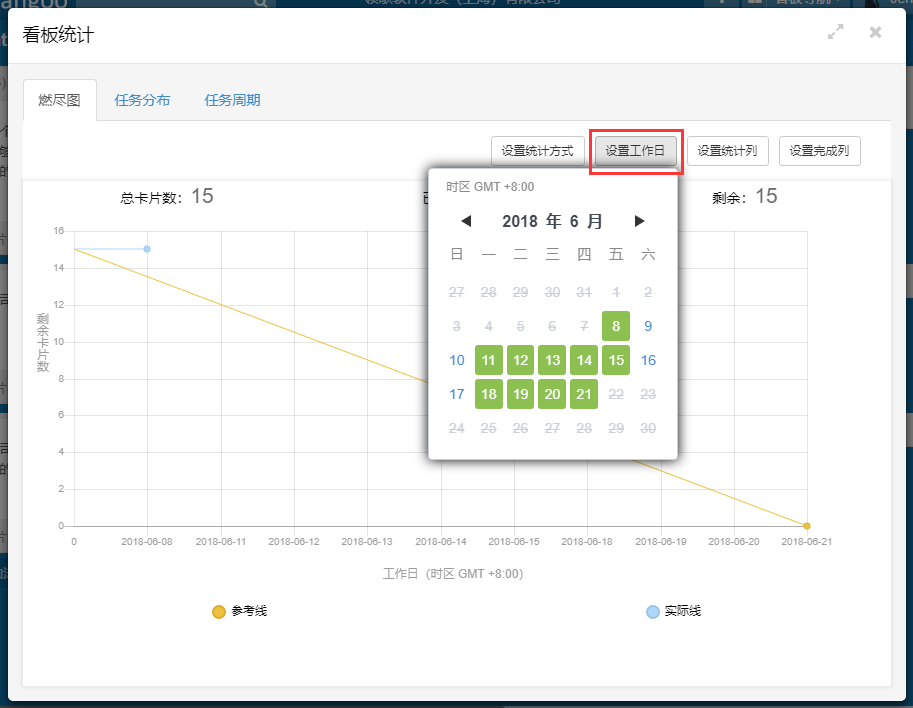Toggle workday June 8 in calendar

point(616,326)
